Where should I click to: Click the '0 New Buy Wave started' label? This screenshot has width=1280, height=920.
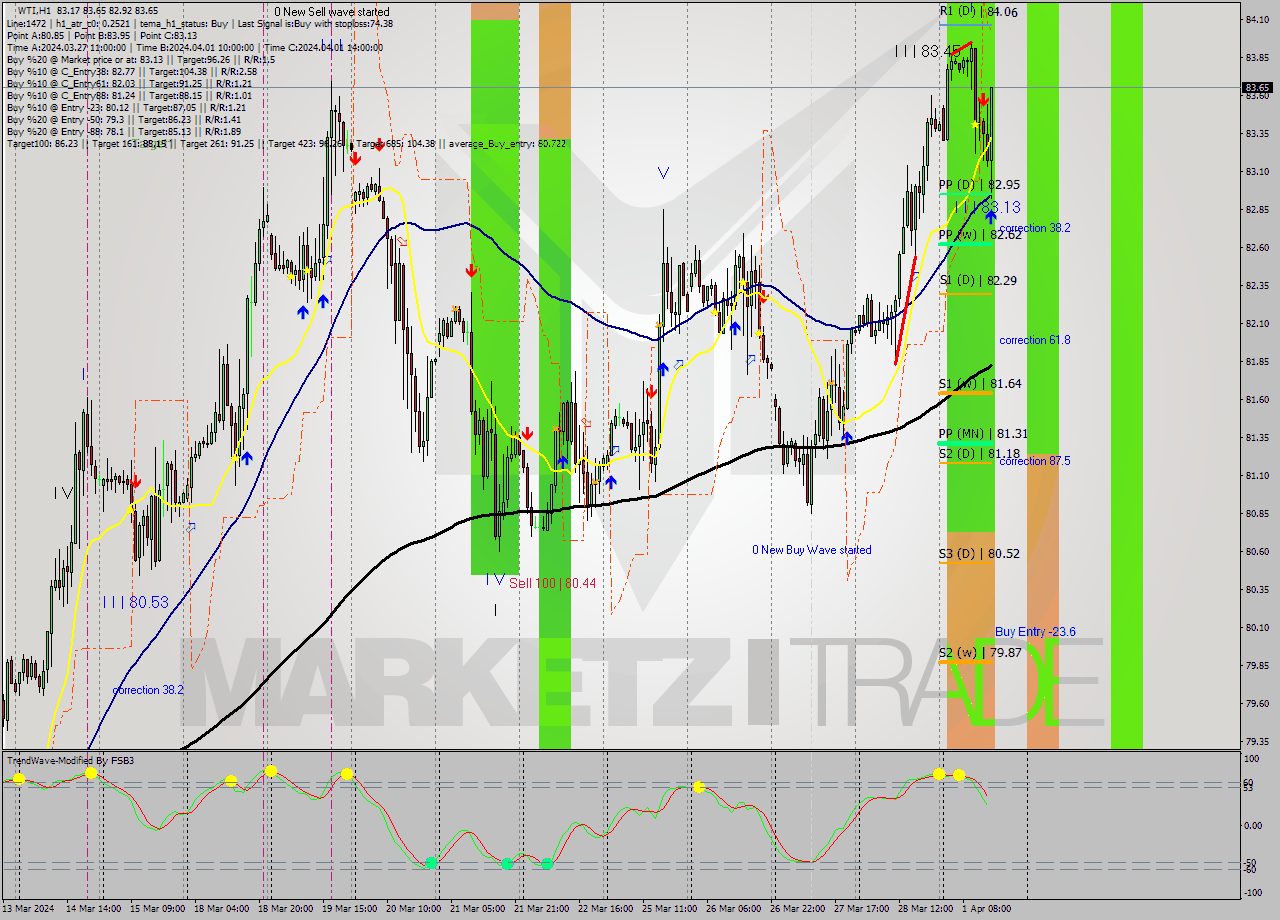click(x=811, y=550)
